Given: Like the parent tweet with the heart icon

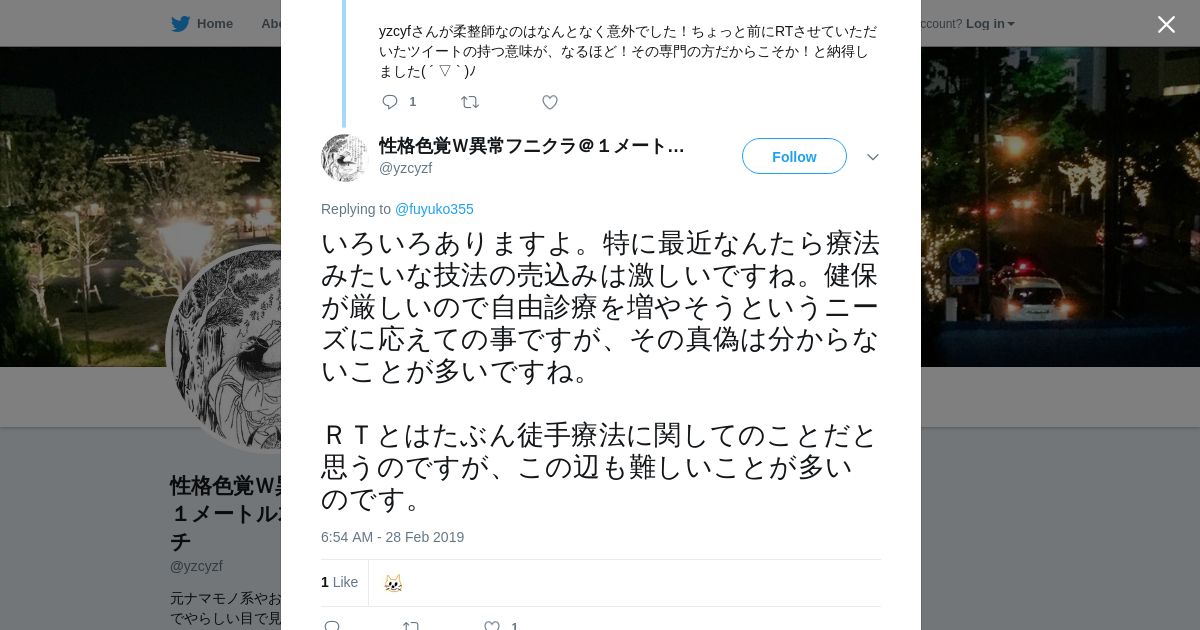Looking at the screenshot, I should (x=549, y=102).
